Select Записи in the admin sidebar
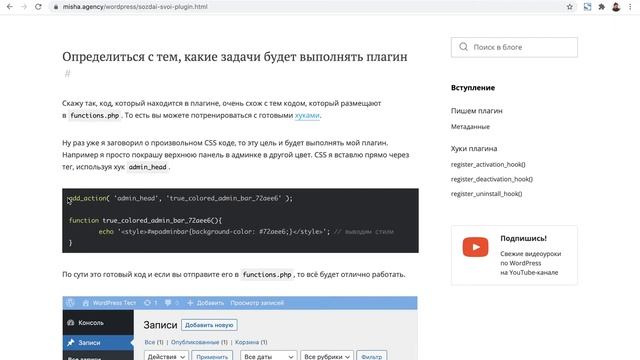This screenshot has height=360, width=640. (98, 342)
